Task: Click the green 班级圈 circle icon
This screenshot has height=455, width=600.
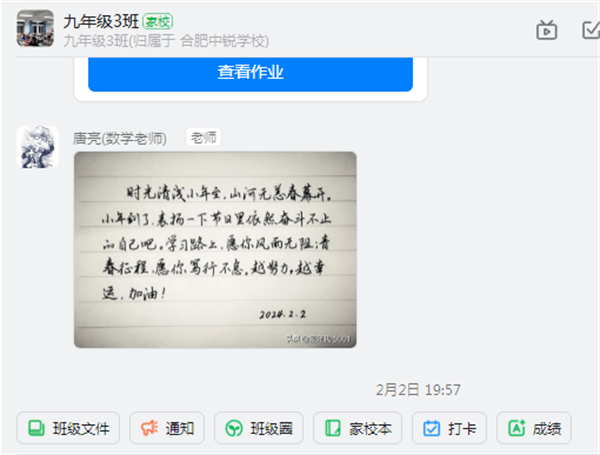Action: (x=234, y=428)
